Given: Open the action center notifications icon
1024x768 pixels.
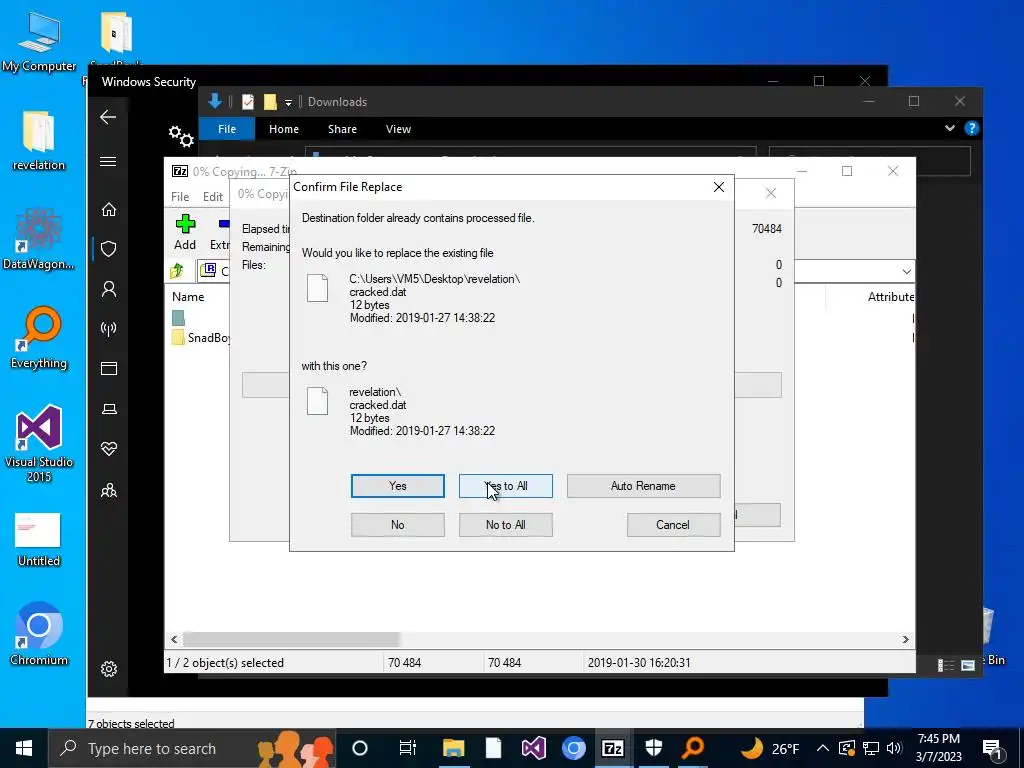Looking at the screenshot, I should tap(992, 748).
